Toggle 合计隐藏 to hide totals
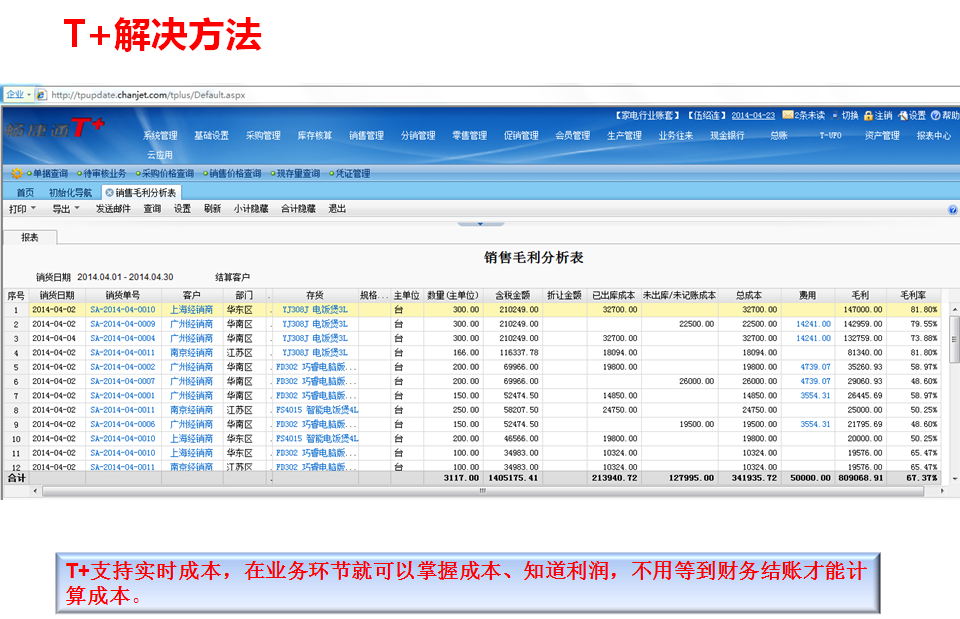This screenshot has width=960, height=619. (298, 209)
